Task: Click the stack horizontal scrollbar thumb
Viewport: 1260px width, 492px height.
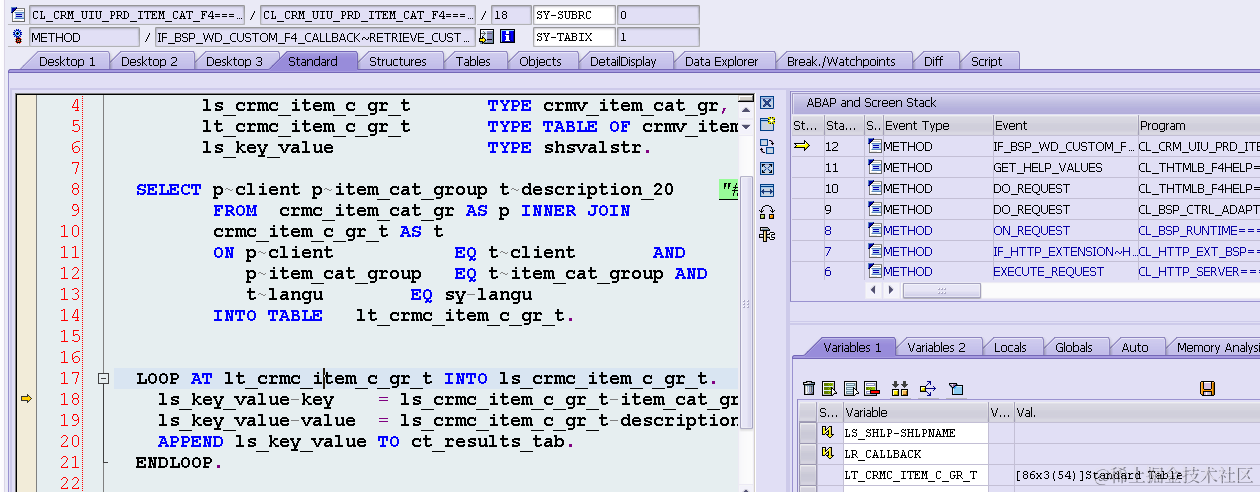Action: coord(941,290)
